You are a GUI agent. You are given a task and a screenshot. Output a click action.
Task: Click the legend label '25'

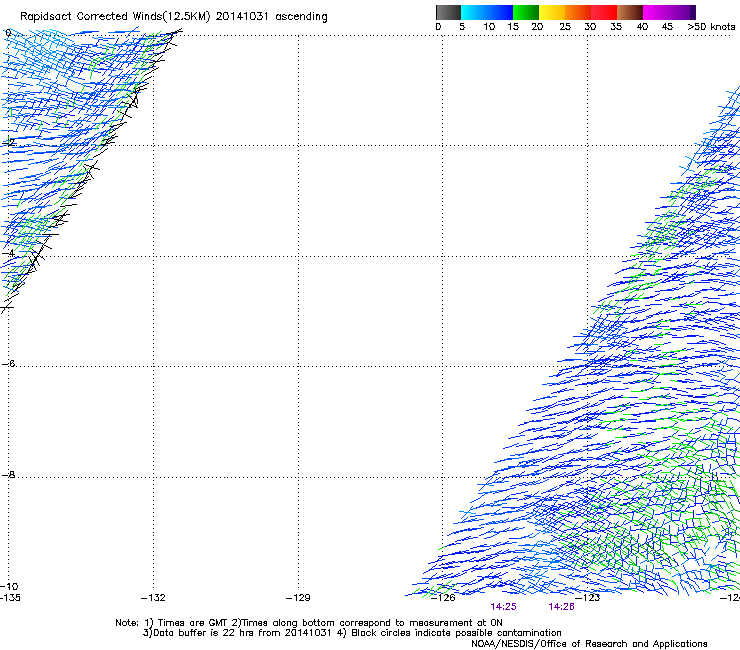(x=565, y=27)
